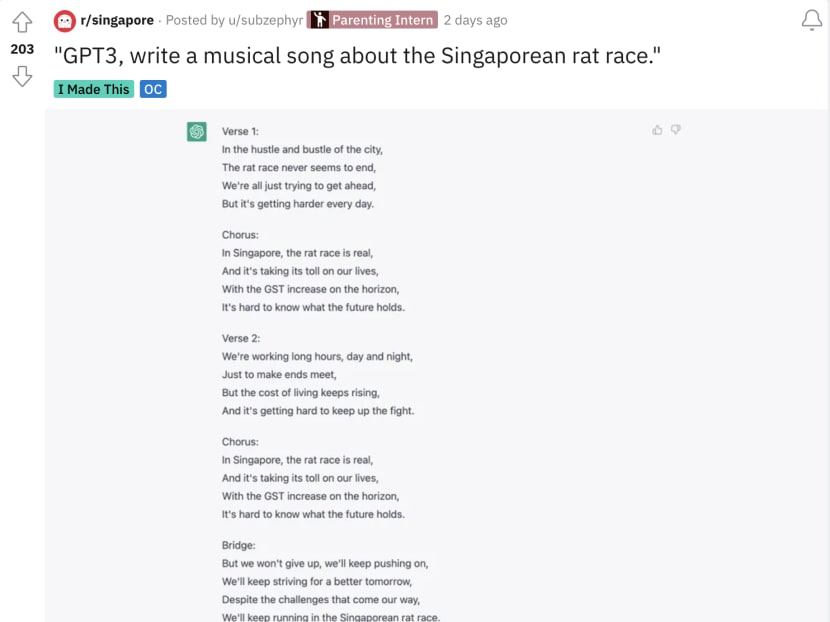The height and width of the screenshot is (622, 830).
Task: Click the ChatGPT logo in the screenshot
Action: [197, 131]
